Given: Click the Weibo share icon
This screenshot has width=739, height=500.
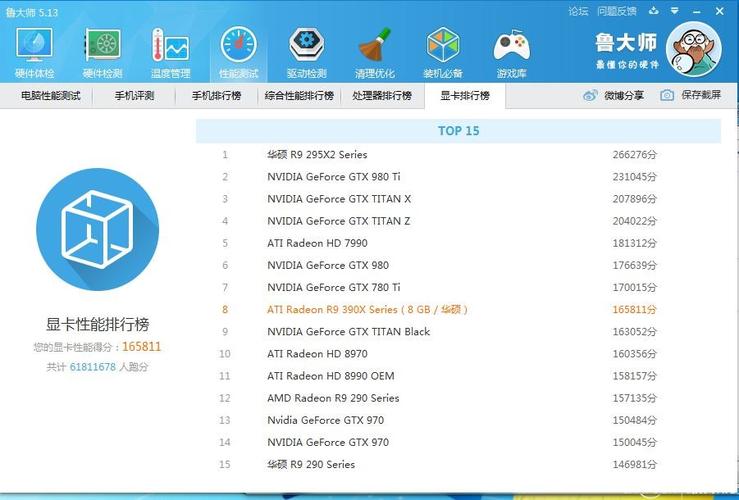Looking at the screenshot, I should 590,96.
